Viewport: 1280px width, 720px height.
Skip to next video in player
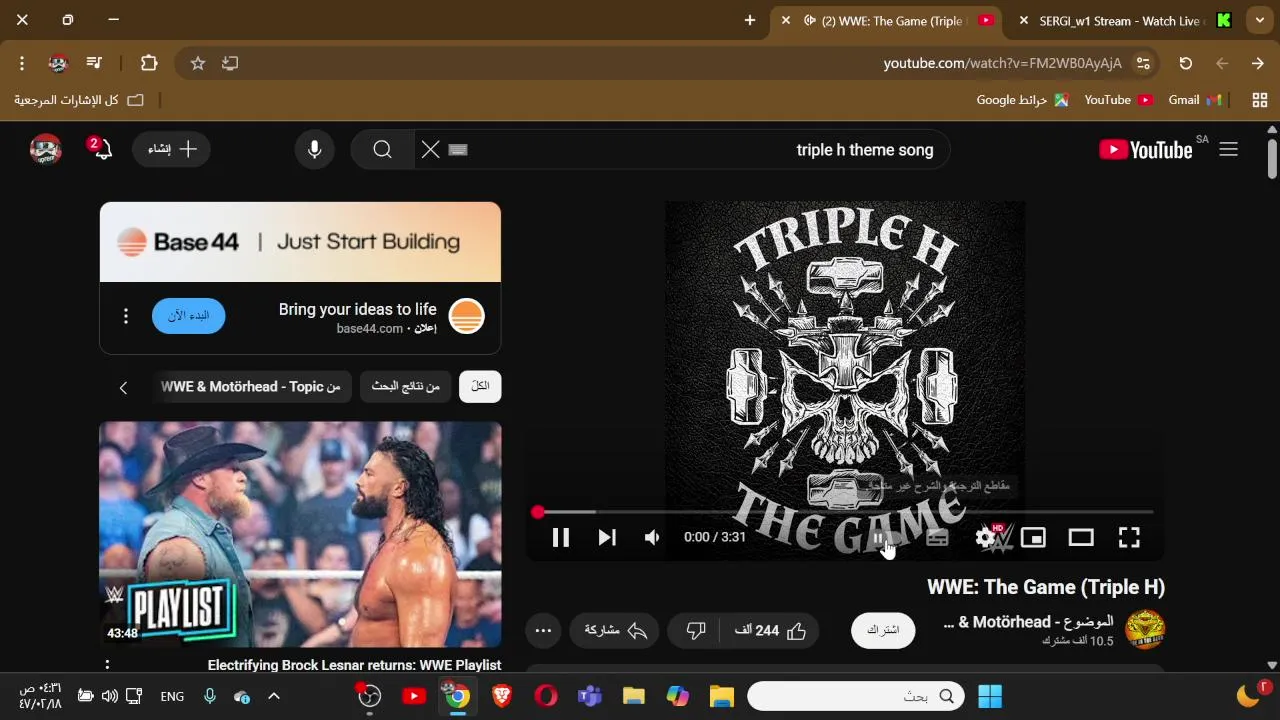pyautogui.click(x=607, y=537)
